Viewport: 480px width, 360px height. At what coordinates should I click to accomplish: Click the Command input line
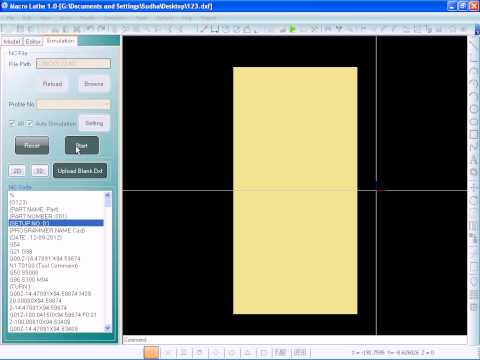click(295, 340)
